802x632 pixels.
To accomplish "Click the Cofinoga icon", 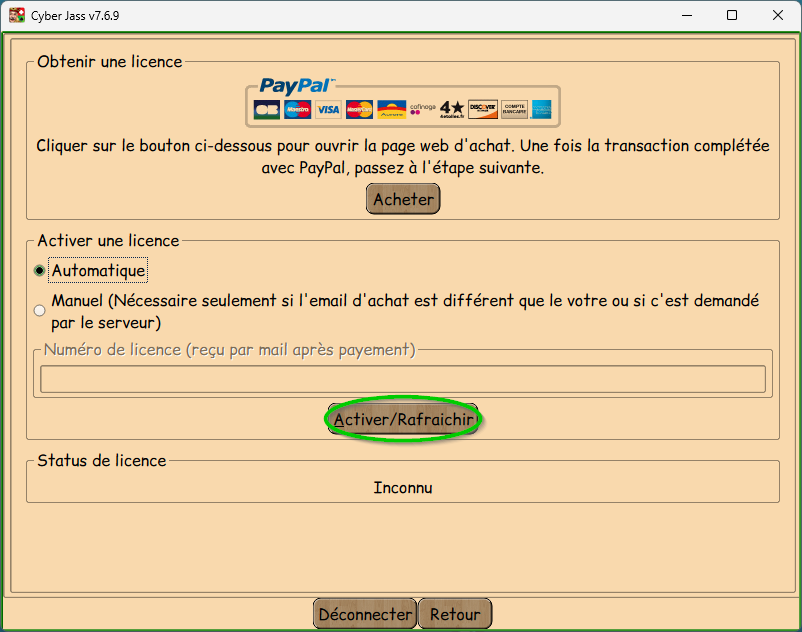I will pos(422,109).
